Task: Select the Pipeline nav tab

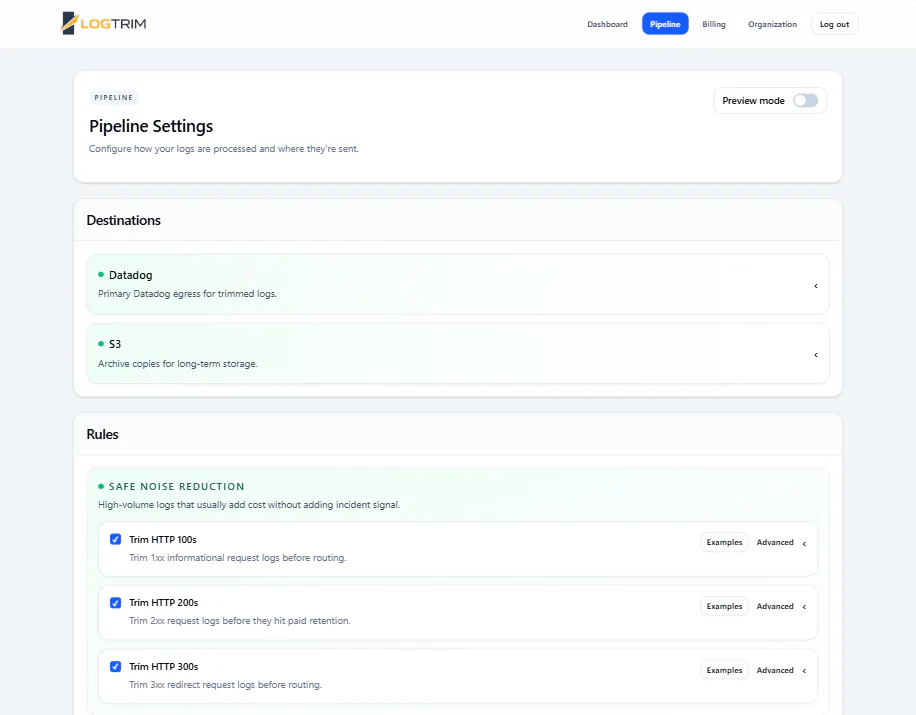Action: point(665,24)
